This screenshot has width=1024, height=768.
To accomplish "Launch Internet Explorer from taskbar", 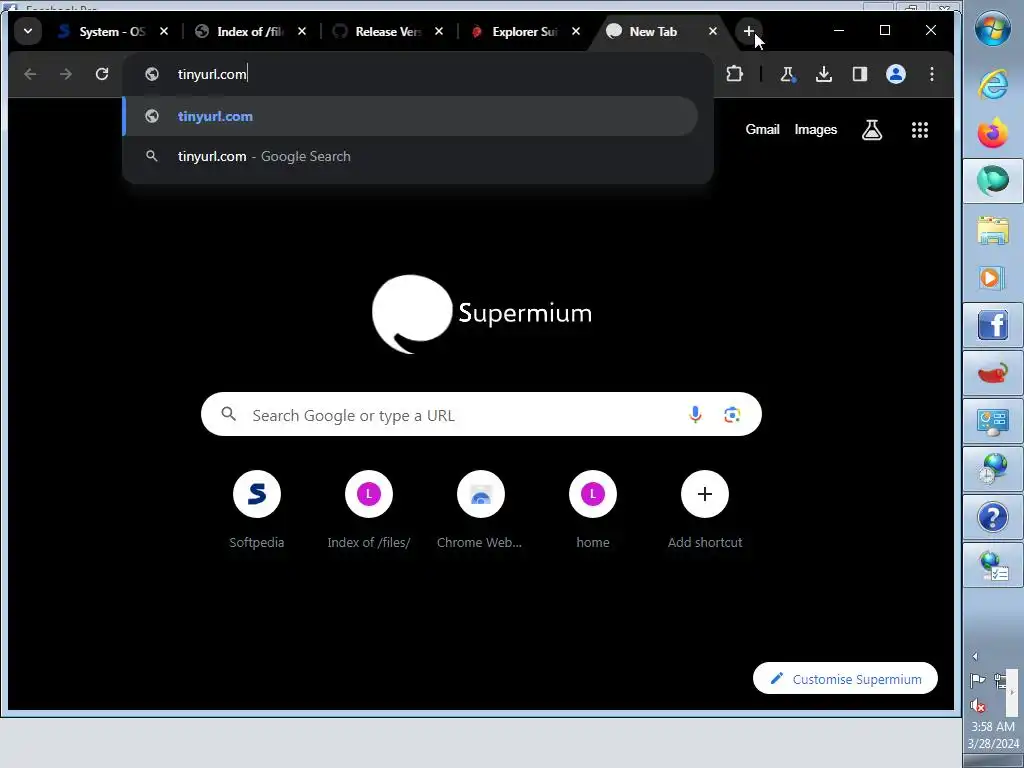I will (993, 86).
